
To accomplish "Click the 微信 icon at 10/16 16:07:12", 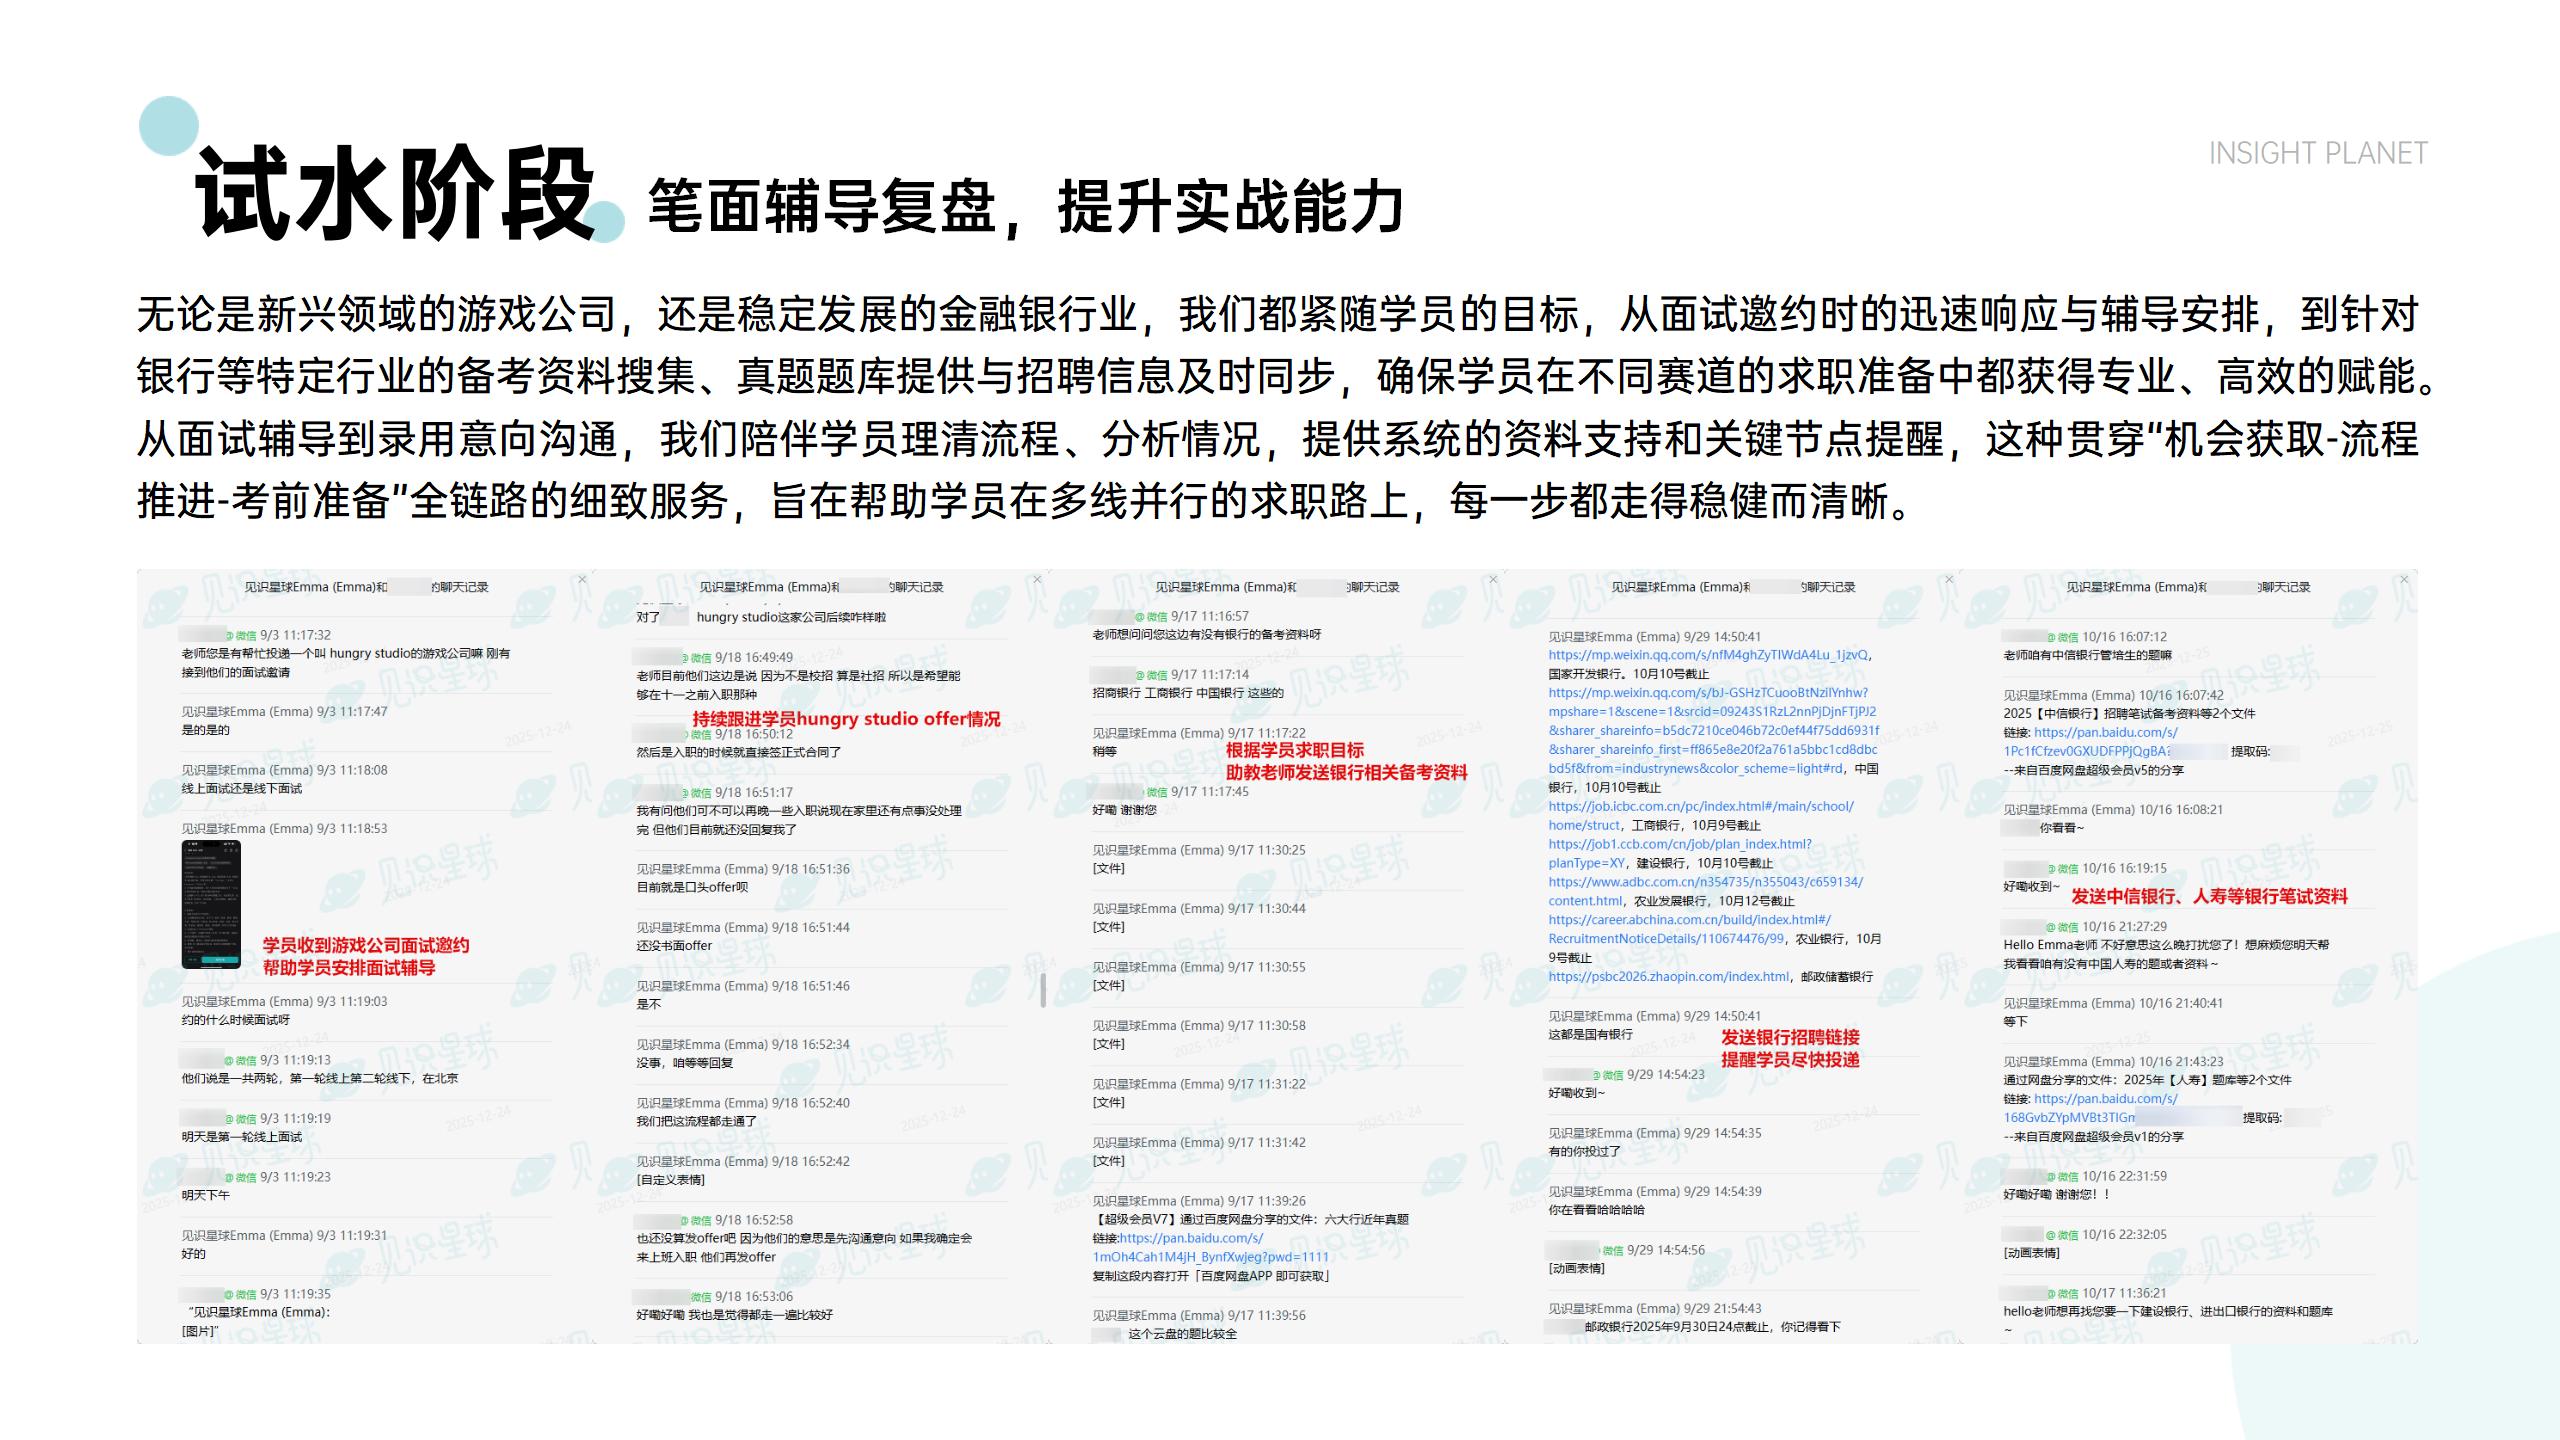I will tap(2062, 638).
